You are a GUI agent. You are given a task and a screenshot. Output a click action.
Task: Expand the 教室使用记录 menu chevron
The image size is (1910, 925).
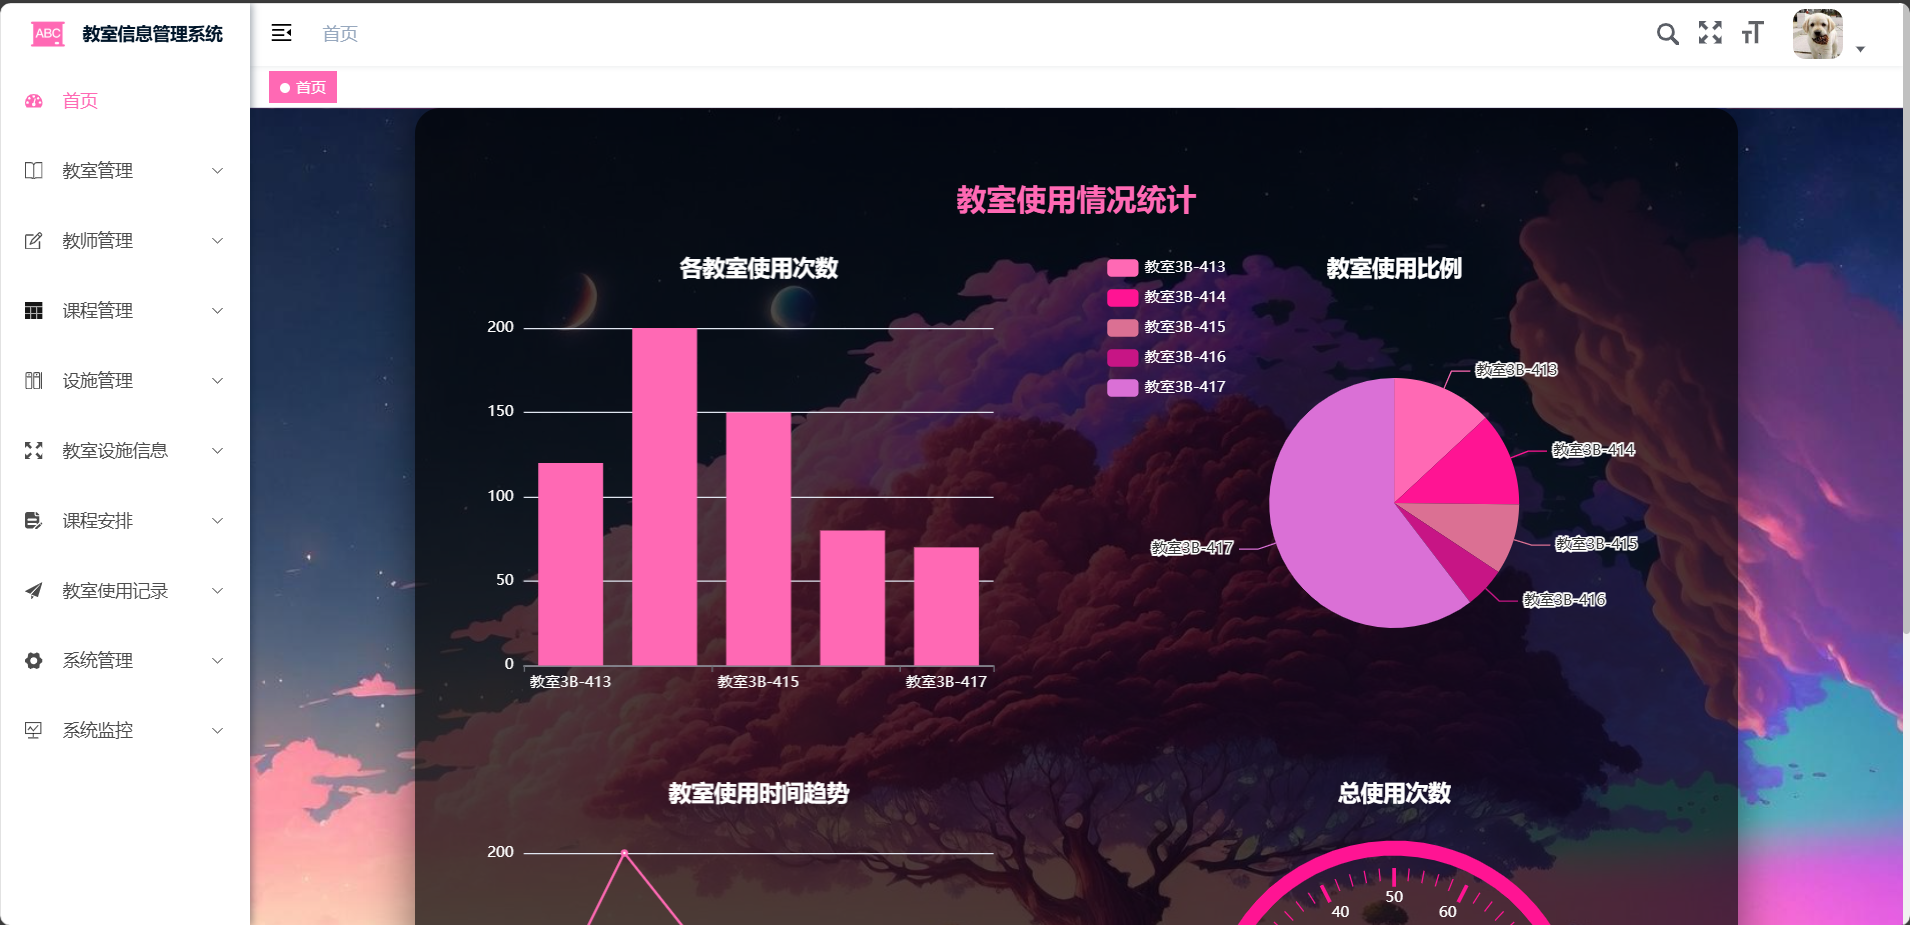[217, 591]
